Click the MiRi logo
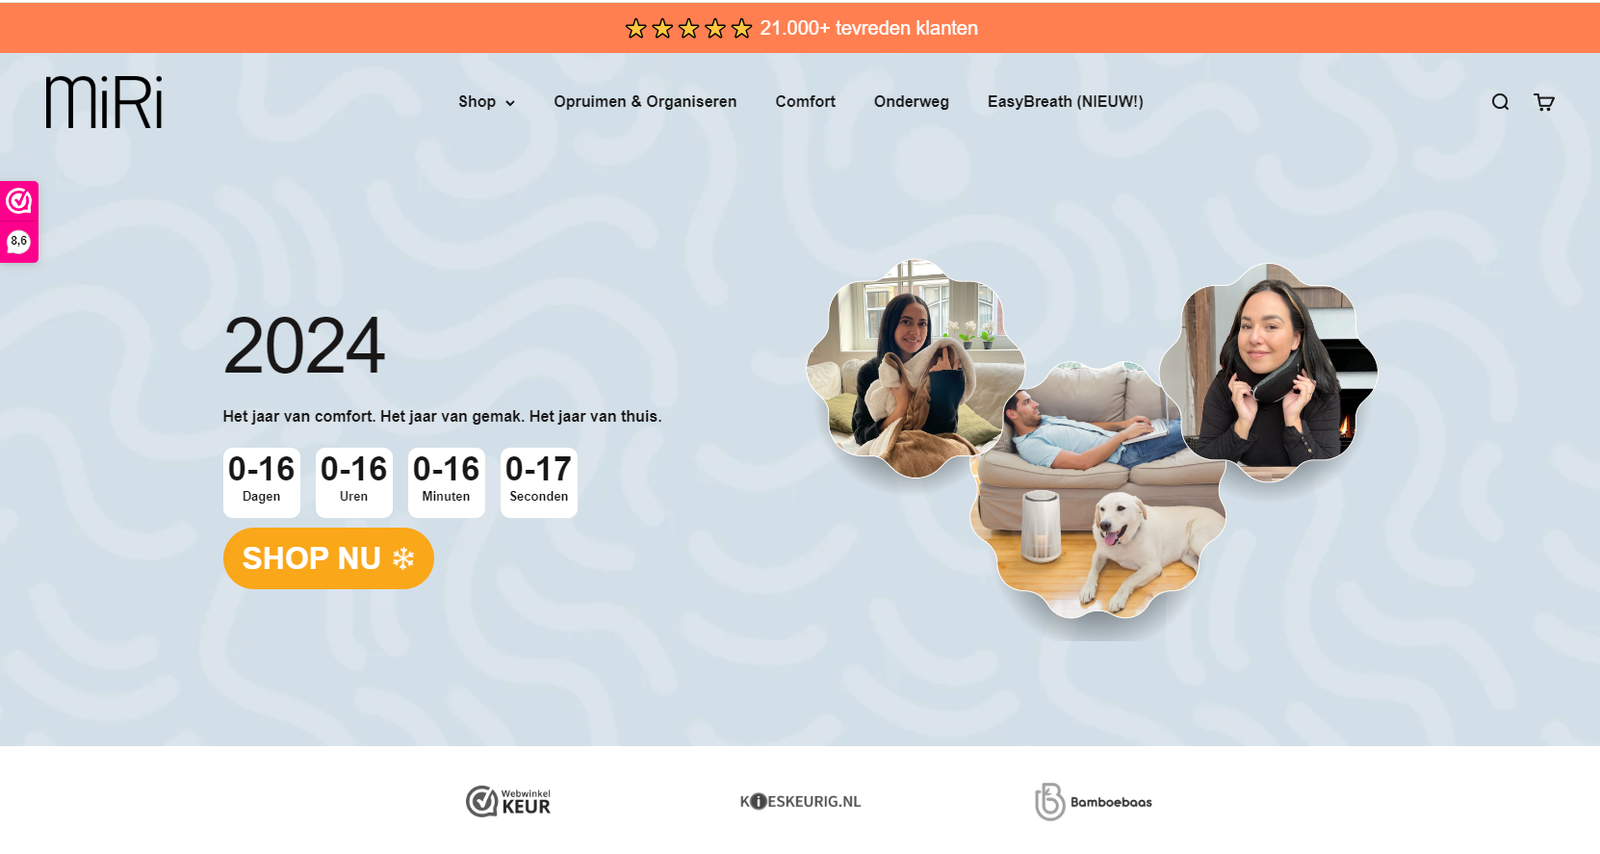 tap(104, 102)
